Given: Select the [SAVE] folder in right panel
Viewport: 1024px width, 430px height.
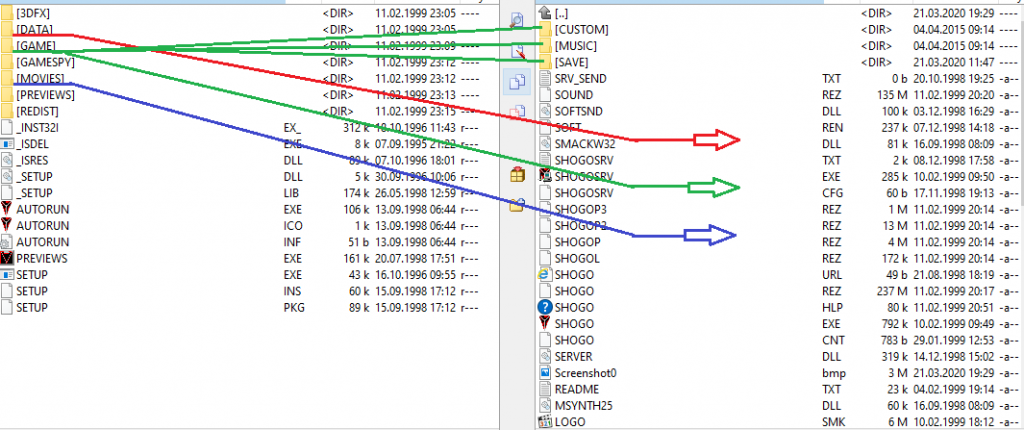Looking at the screenshot, I should pos(780,62).
